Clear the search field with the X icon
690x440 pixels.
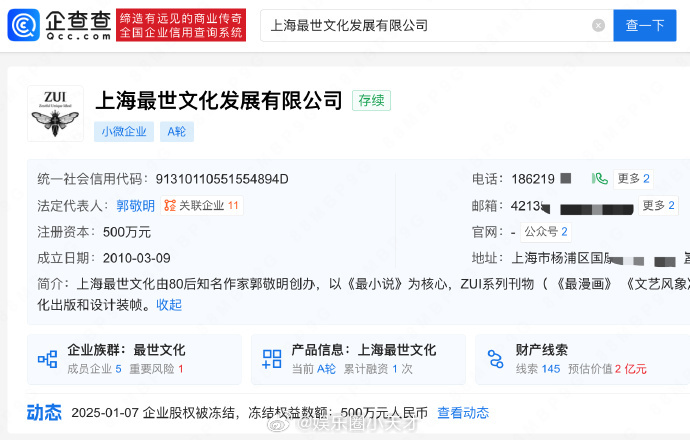click(598, 26)
